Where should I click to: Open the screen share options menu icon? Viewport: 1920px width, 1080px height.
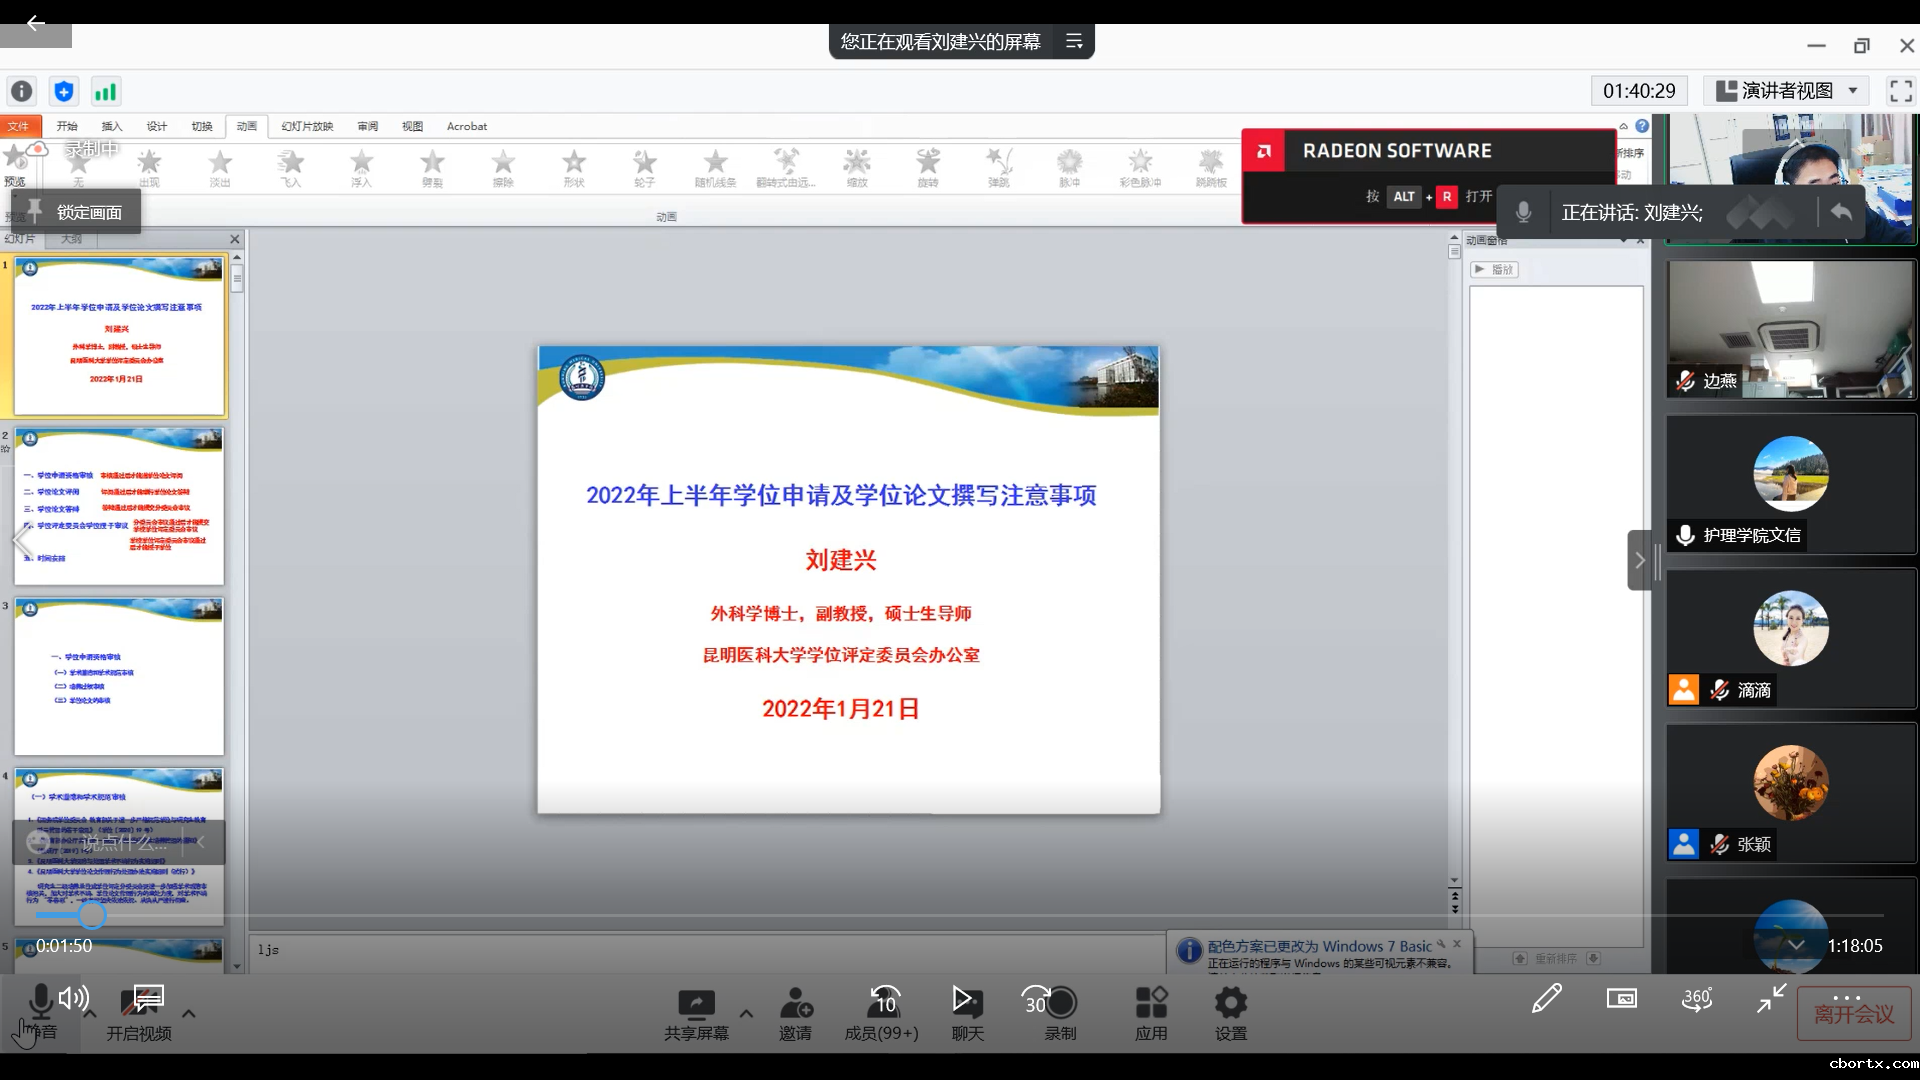point(1074,42)
